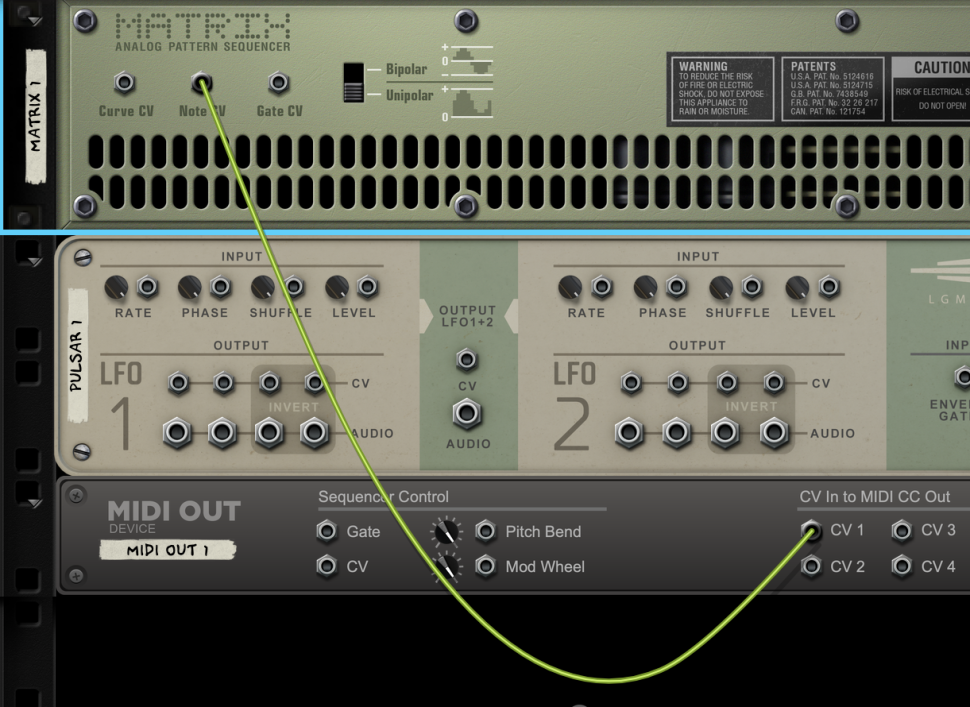Screen dimensions: 970x707
Task: Click the Gate CV jack on Matrix
Action: (x=279, y=83)
